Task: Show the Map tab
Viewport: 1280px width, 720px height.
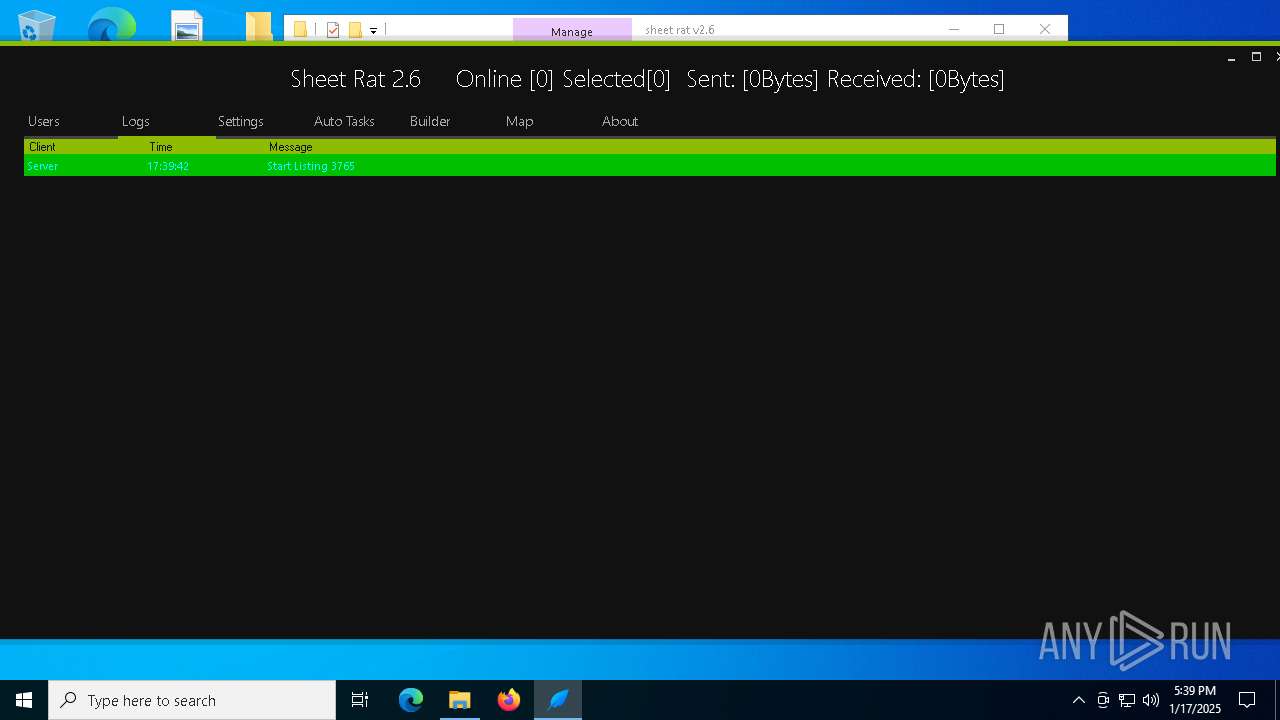Action: pyautogui.click(x=520, y=121)
